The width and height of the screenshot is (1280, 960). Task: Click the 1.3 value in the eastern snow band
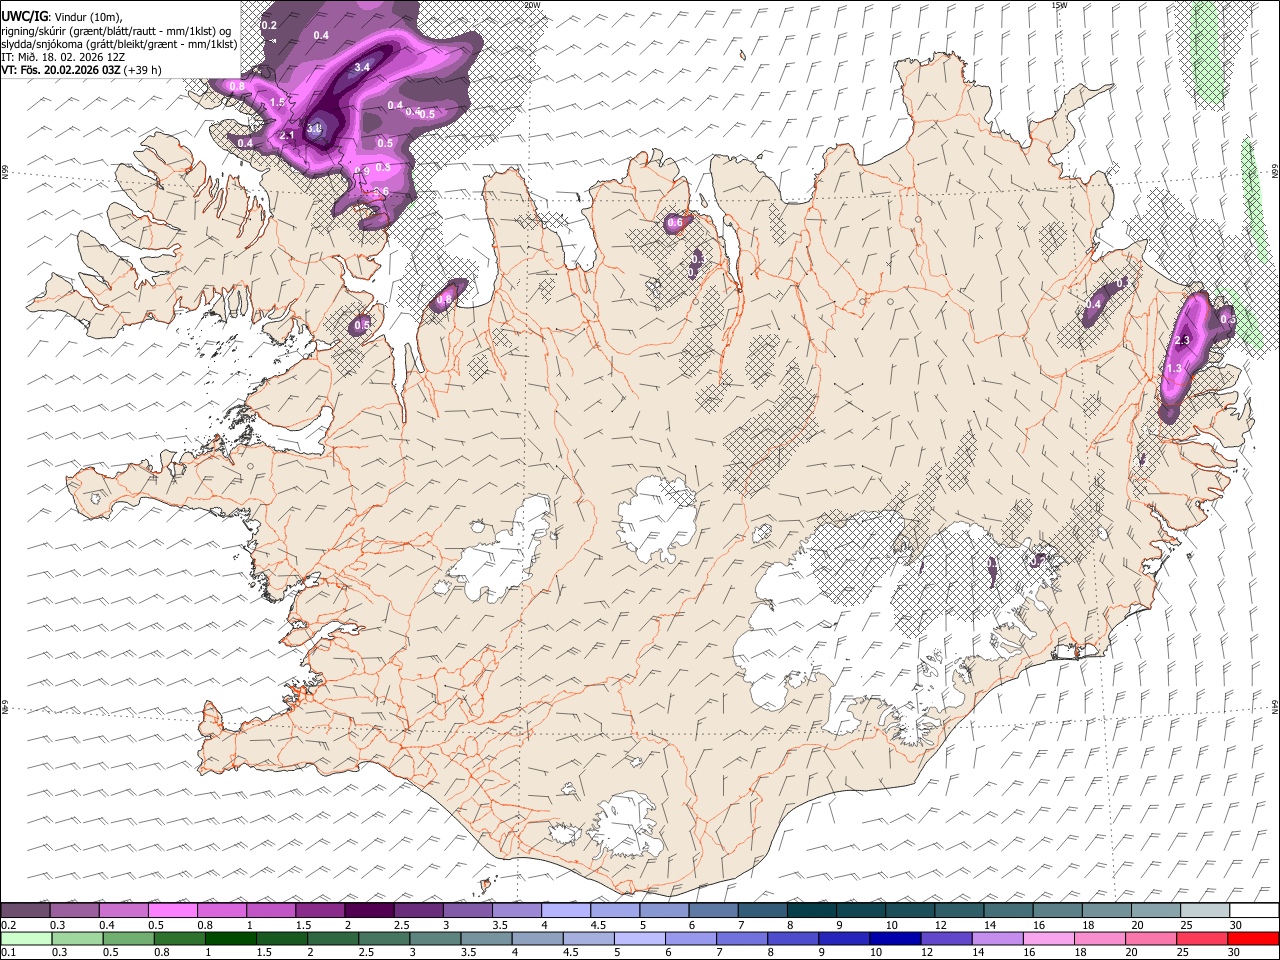[1174, 369]
